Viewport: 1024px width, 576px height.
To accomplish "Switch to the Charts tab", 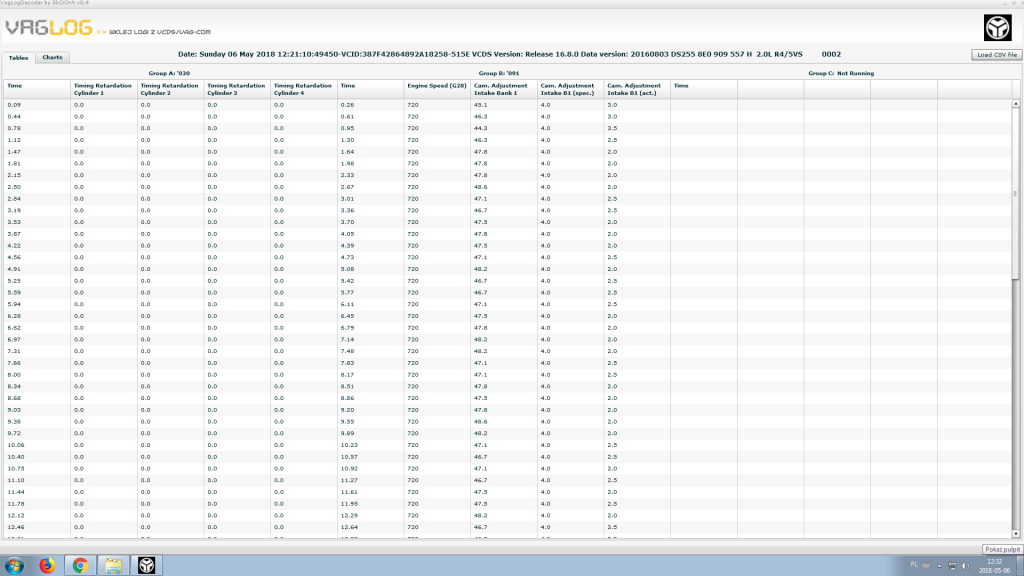I will (x=52, y=57).
